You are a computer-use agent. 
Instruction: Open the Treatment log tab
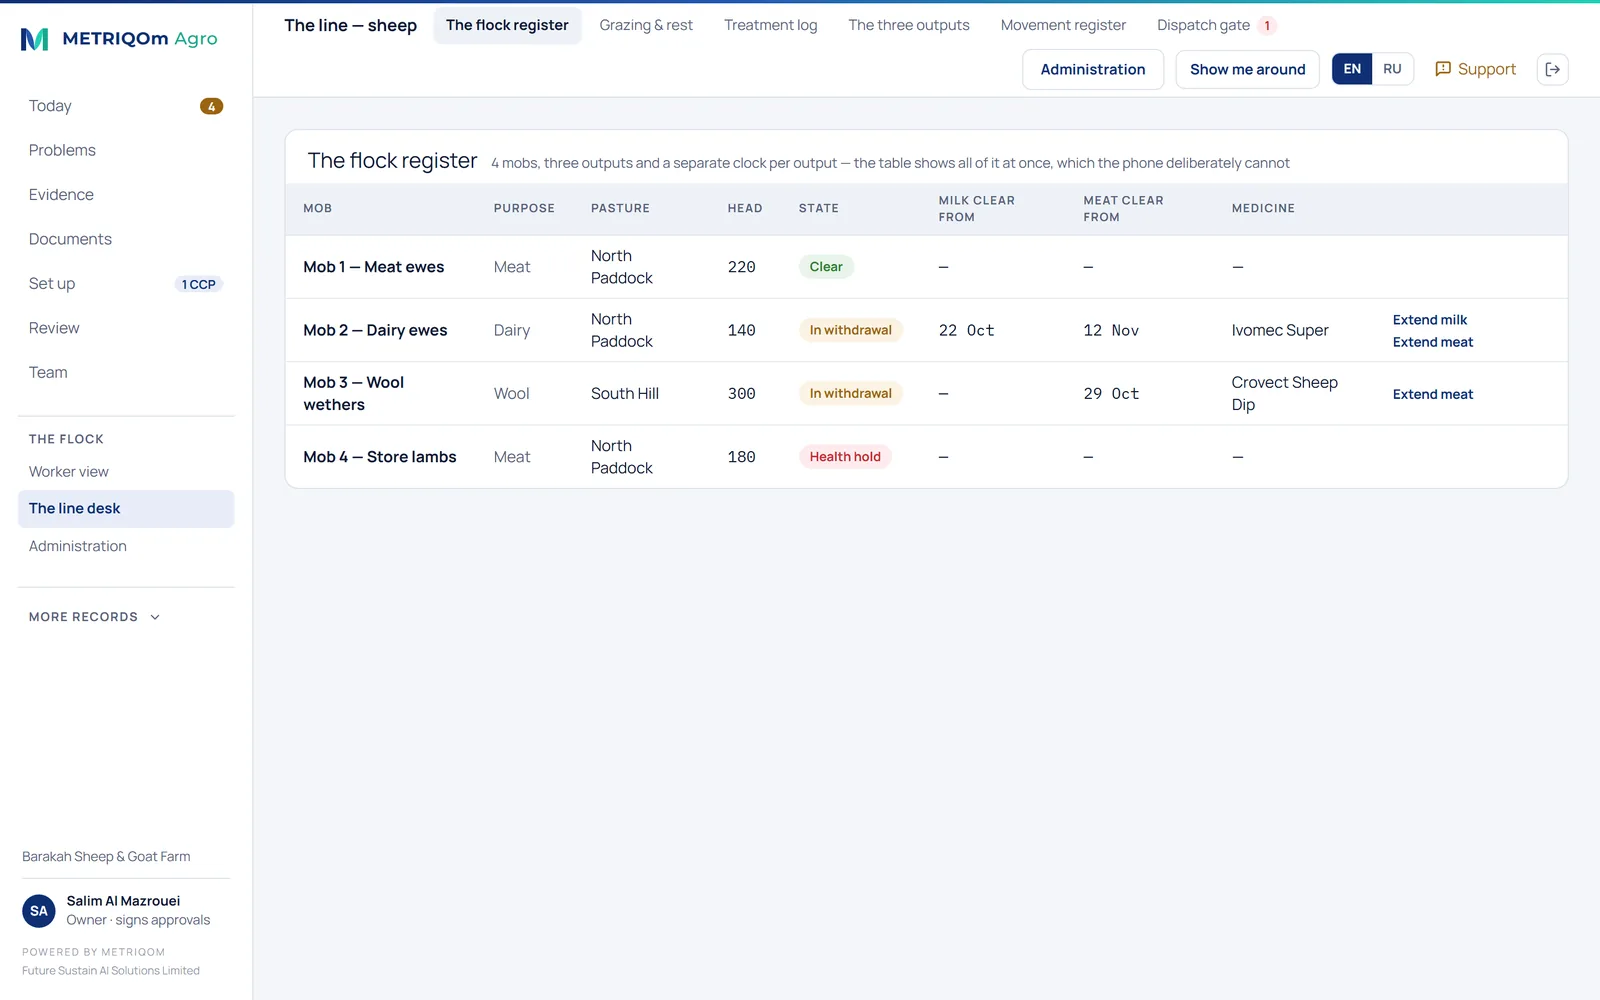pyautogui.click(x=770, y=25)
